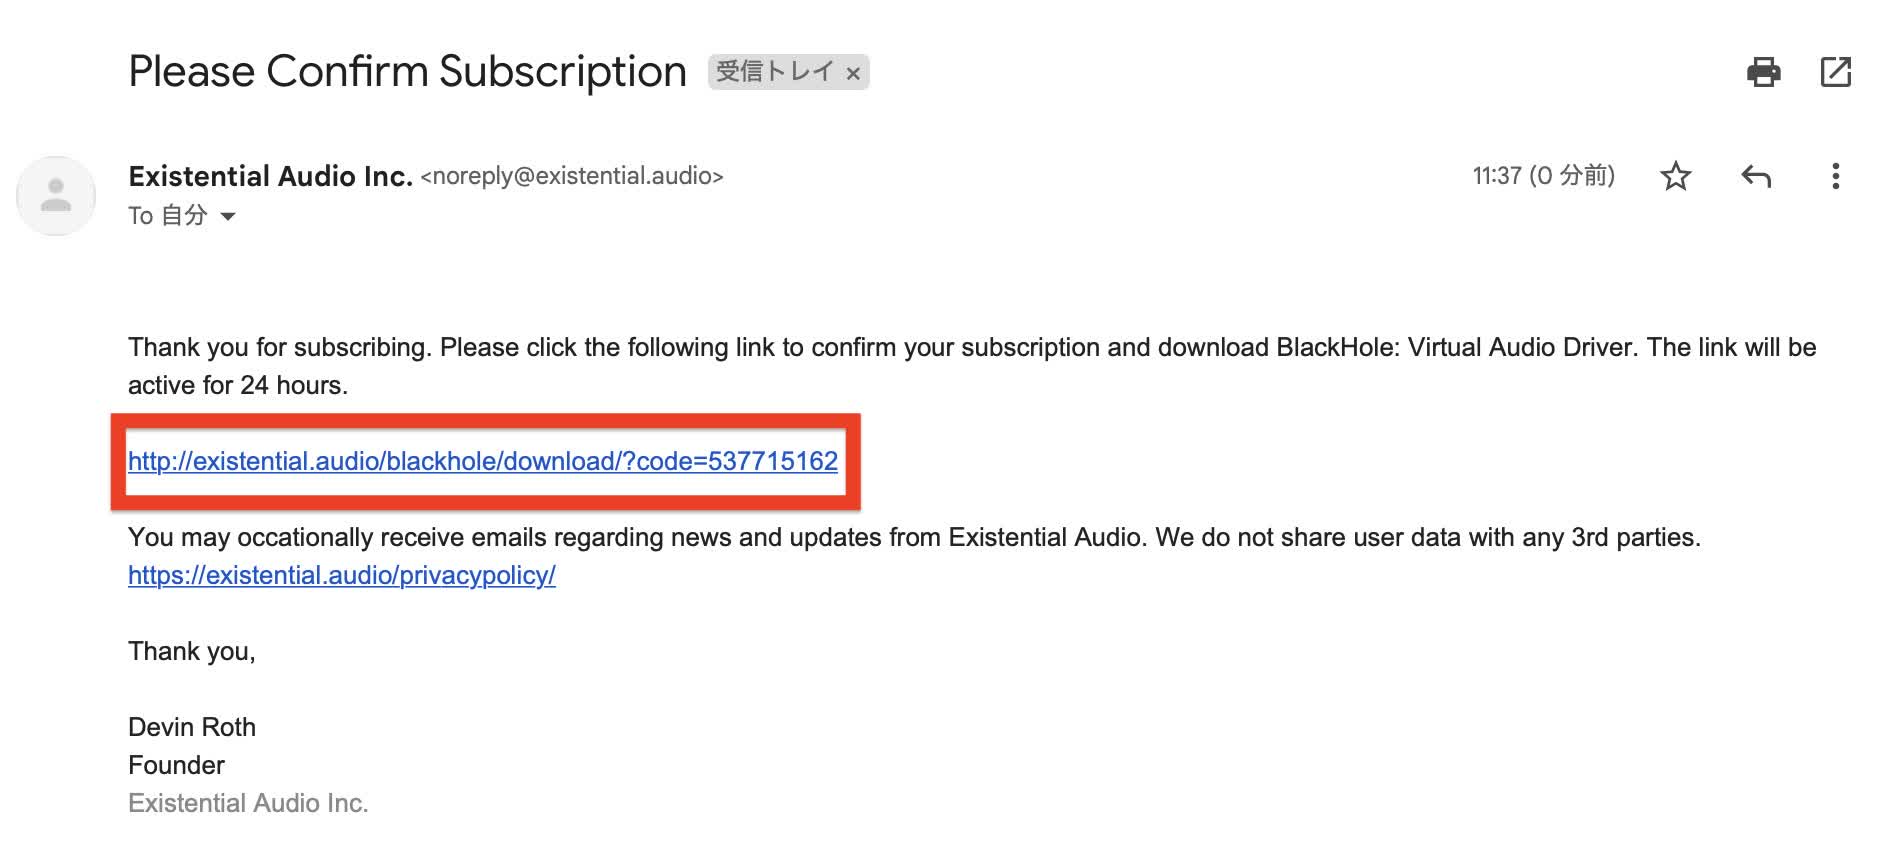1880x842 pixels.
Task: Star the Existential Audio message
Action: pos(1676,177)
